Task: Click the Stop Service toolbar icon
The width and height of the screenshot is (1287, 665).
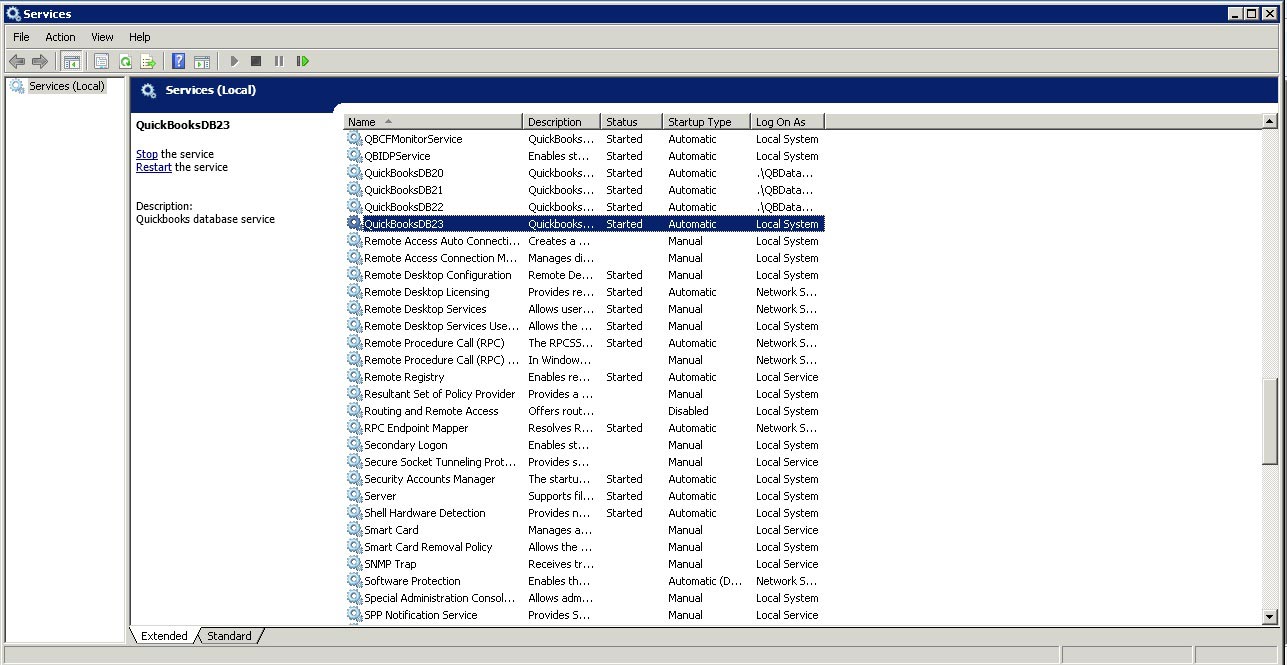Action: (x=256, y=61)
